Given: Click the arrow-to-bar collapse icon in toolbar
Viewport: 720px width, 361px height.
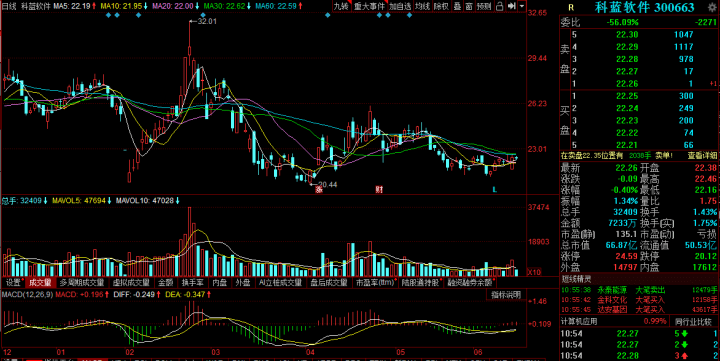Looking at the screenshot, I should click(512, 6).
